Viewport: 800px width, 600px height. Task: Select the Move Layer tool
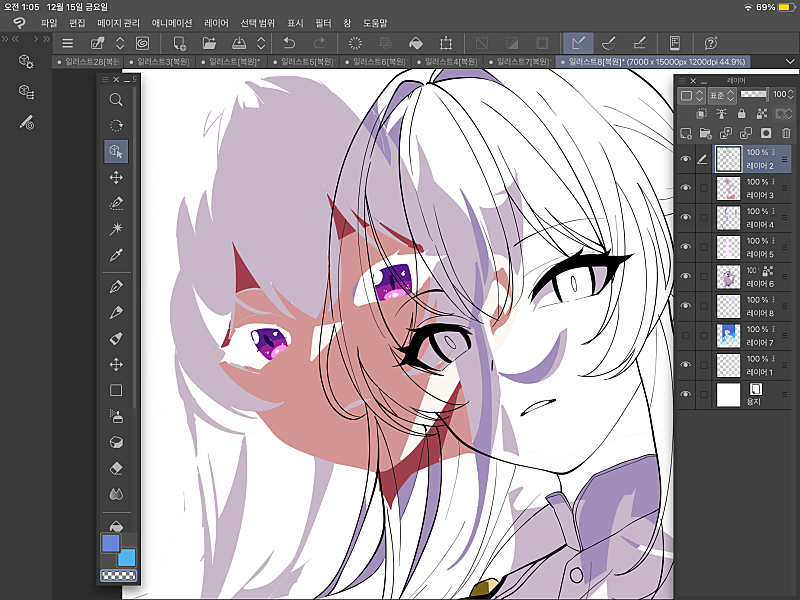pos(116,177)
